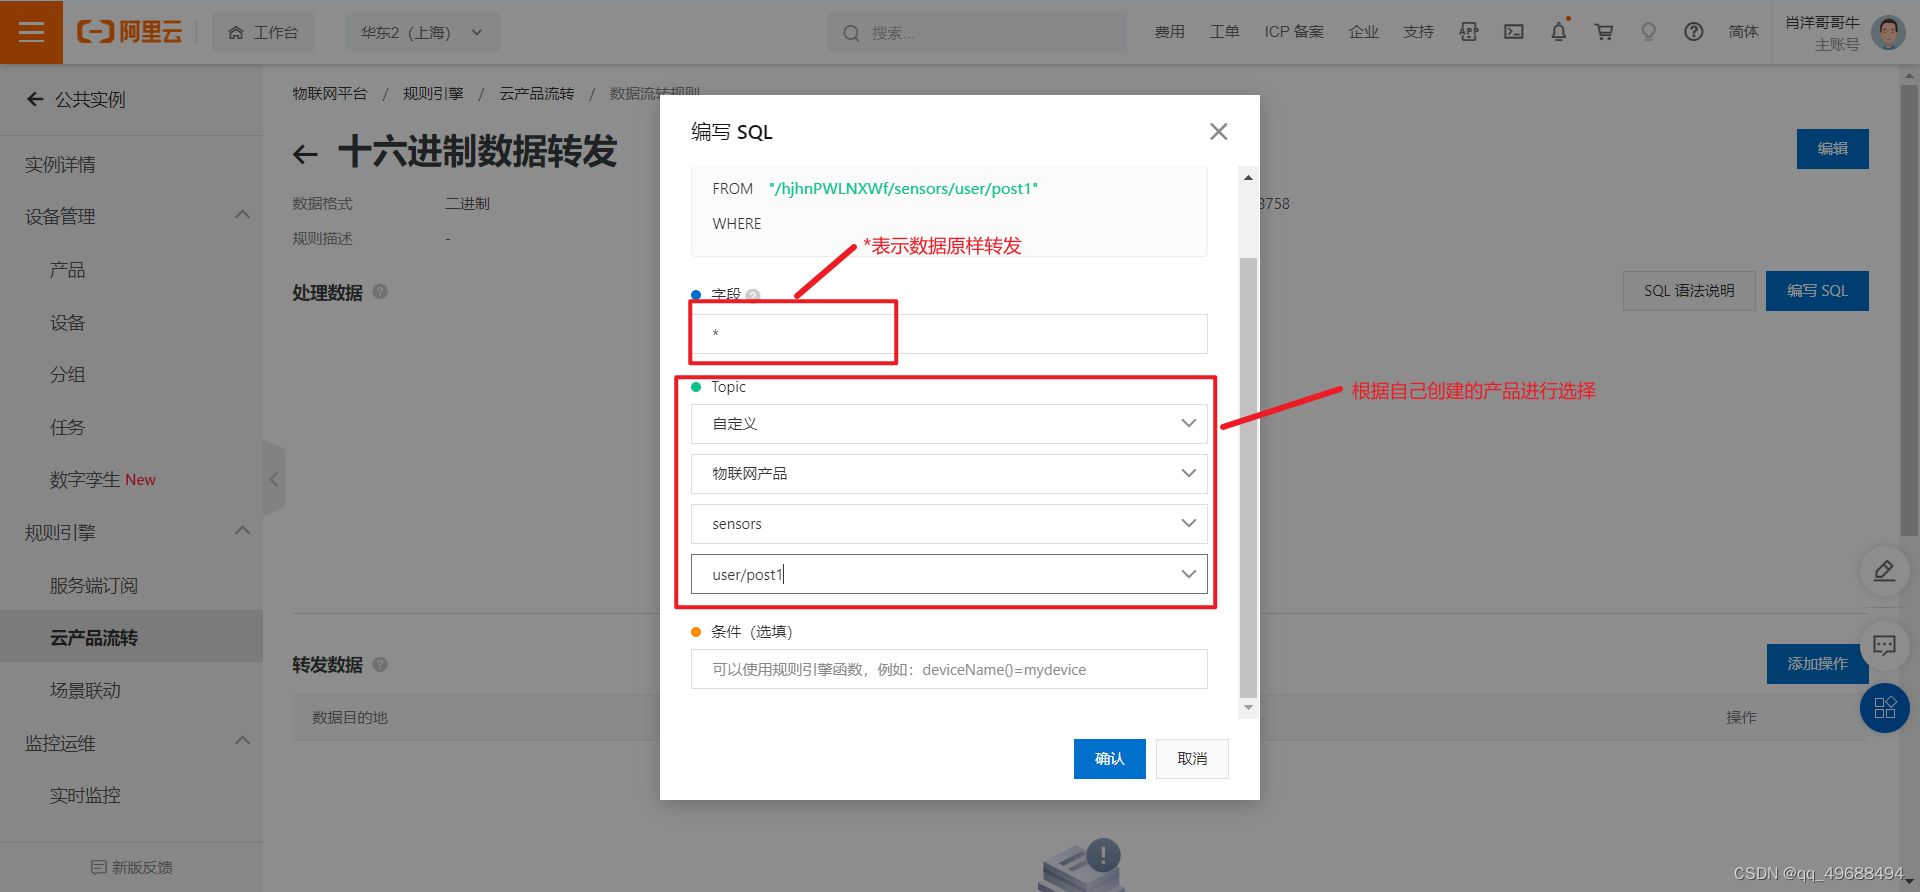Screen dimensions: 1920x892
Task: Open the help question mark icon
Action: click(x=1693, y=32)
